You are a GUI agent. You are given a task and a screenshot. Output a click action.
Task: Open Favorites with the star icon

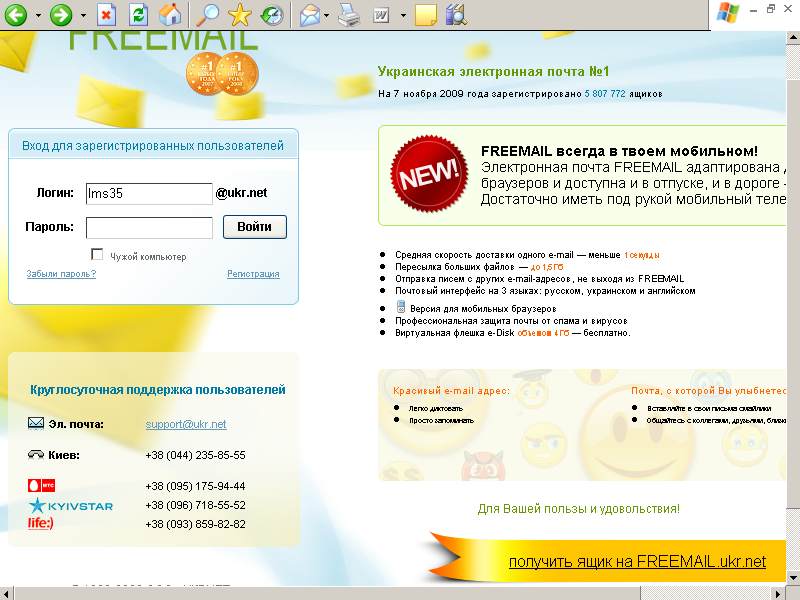click(x=240, y=14)
